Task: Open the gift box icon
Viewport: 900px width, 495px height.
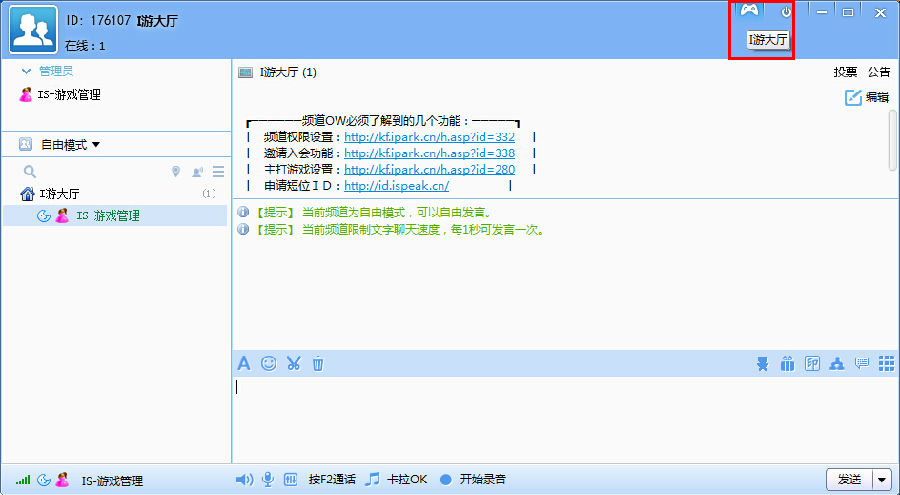Action: coord(787,364)
